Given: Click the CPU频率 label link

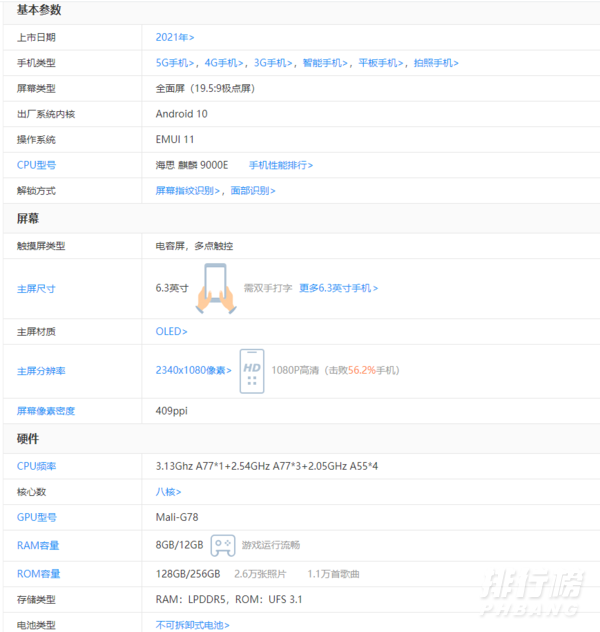Looking at the screenshot, I should (x=36, y=466).
